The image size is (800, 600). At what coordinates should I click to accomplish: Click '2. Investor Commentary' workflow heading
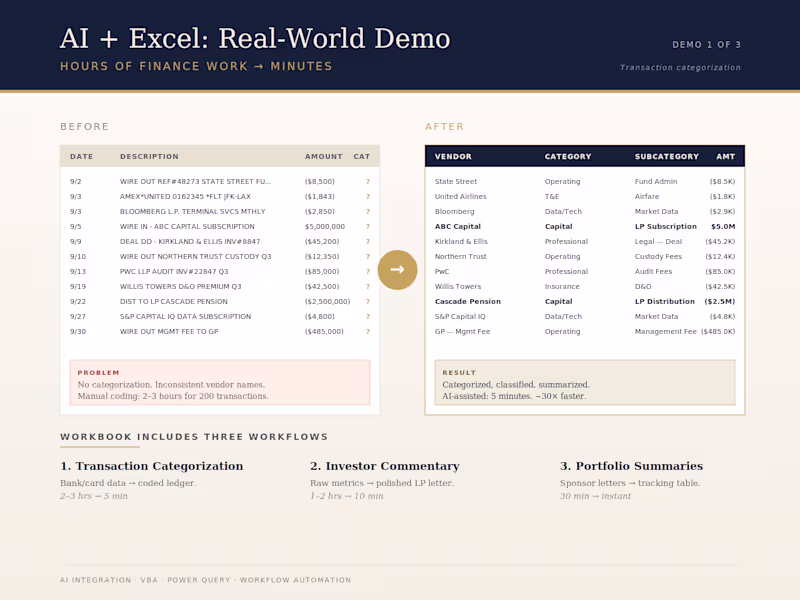click(385, 466)
